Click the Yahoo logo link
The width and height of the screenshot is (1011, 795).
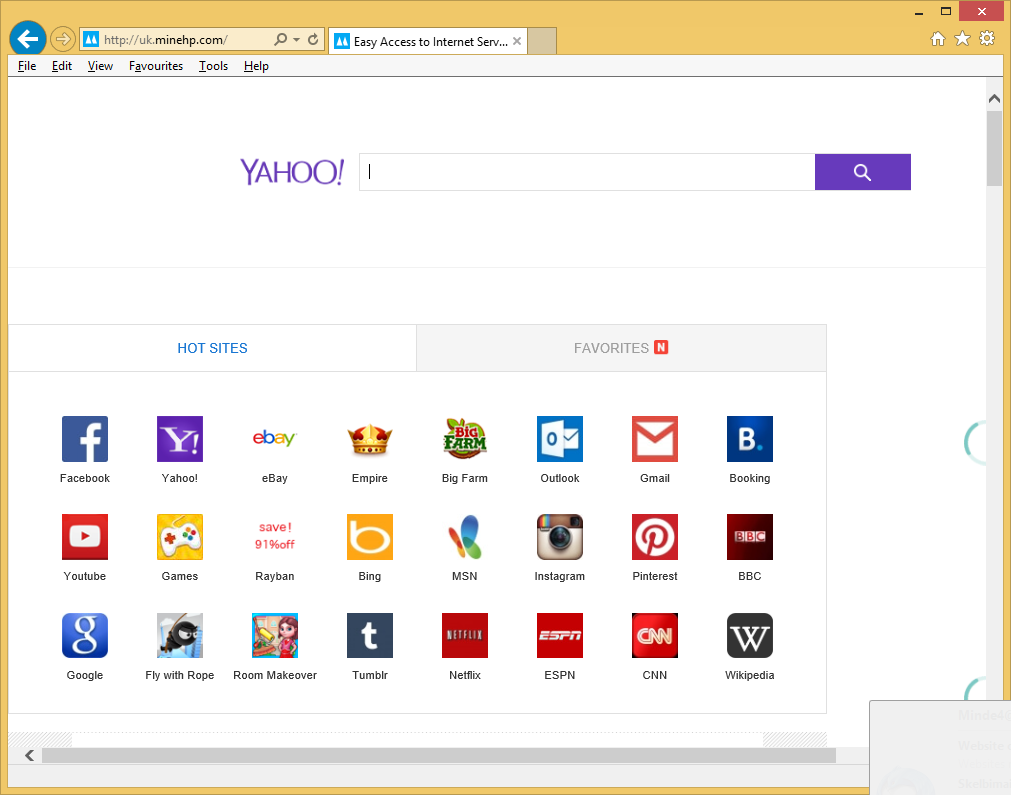pyautogui.click(x=291, y=172)
